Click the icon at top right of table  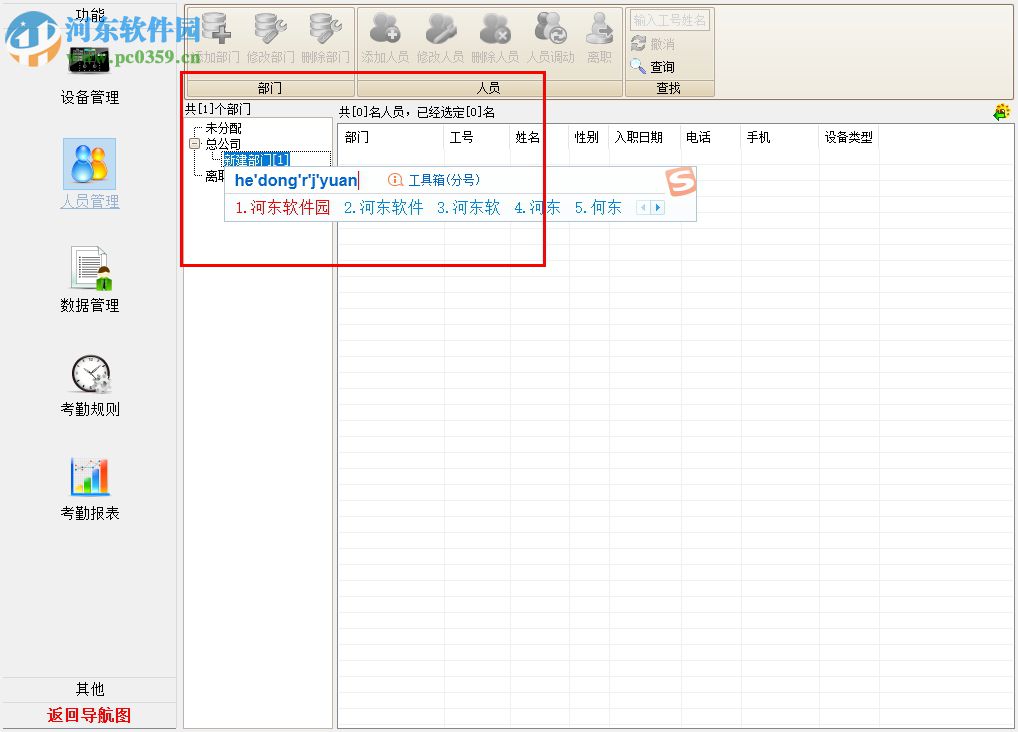pos(1002,112)
